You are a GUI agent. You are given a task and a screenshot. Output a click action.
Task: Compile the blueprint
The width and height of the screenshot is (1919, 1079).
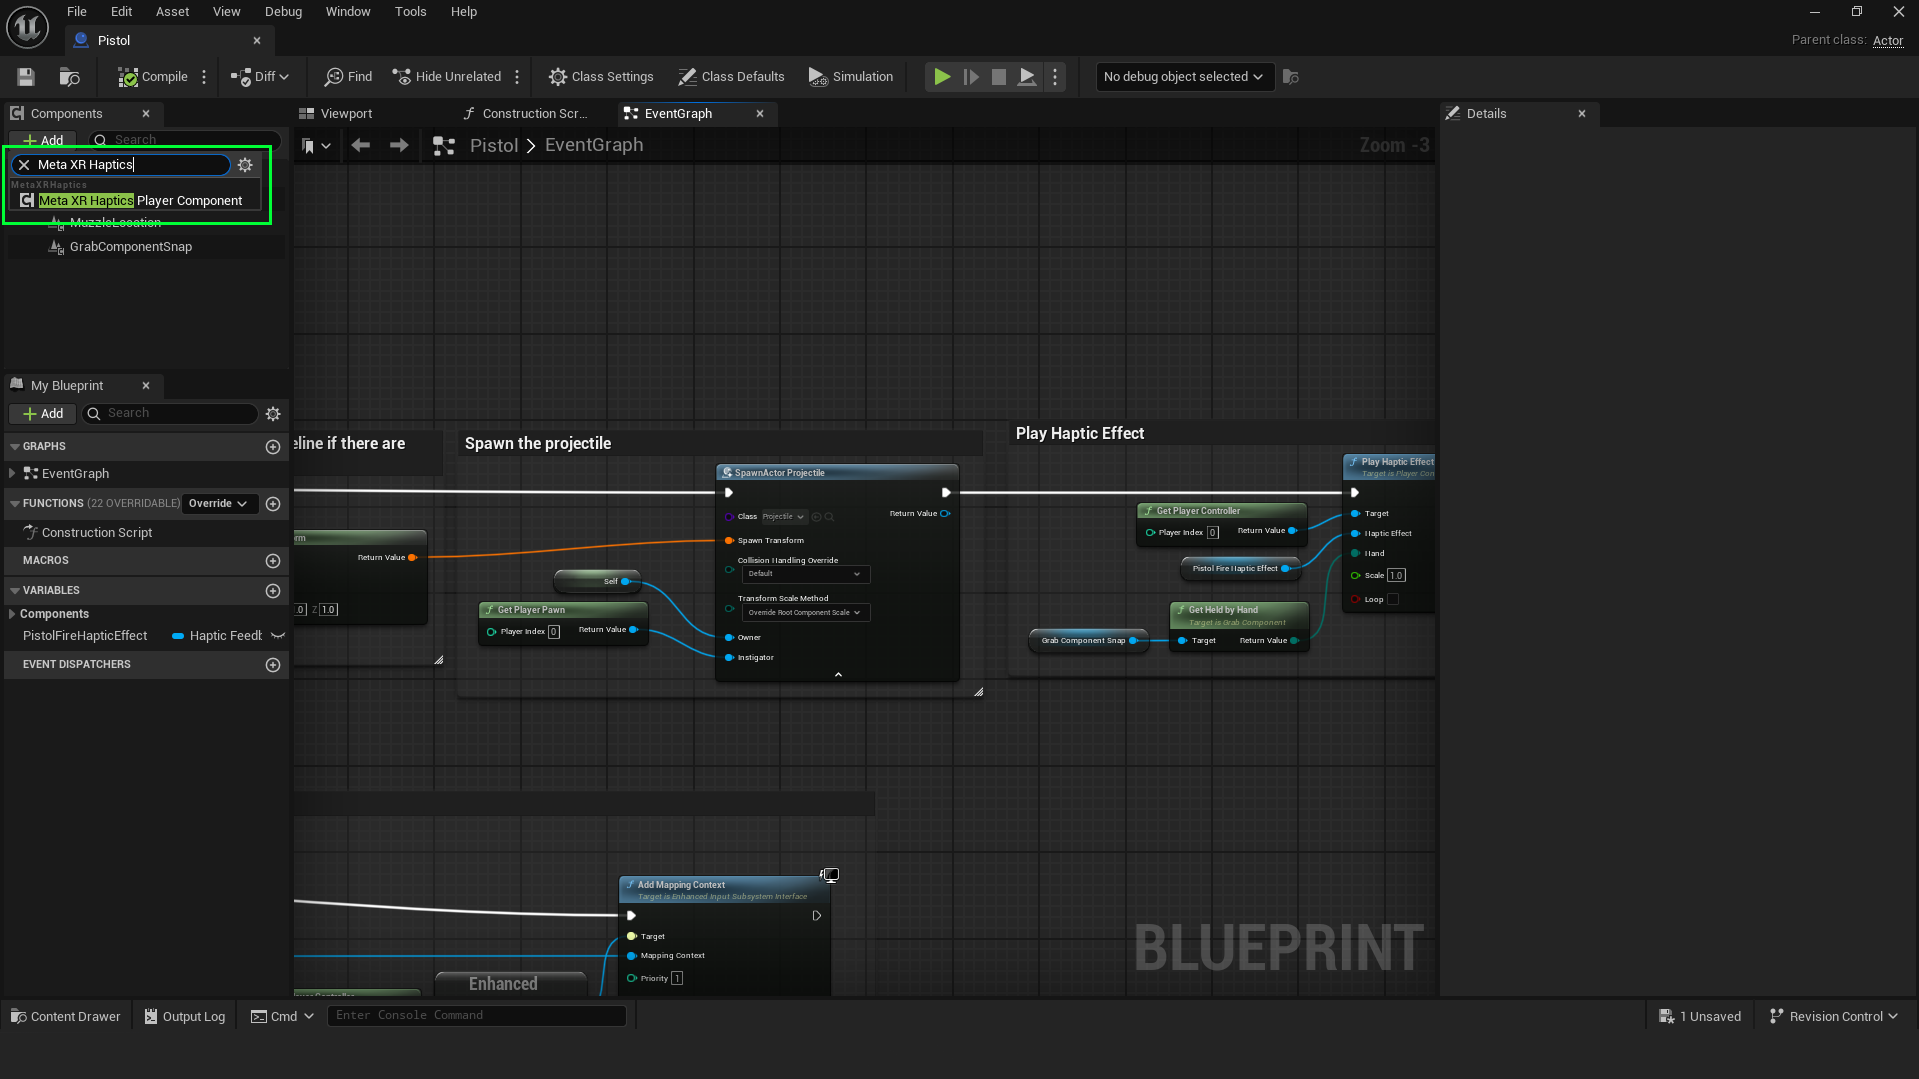[x=152, y=77]
